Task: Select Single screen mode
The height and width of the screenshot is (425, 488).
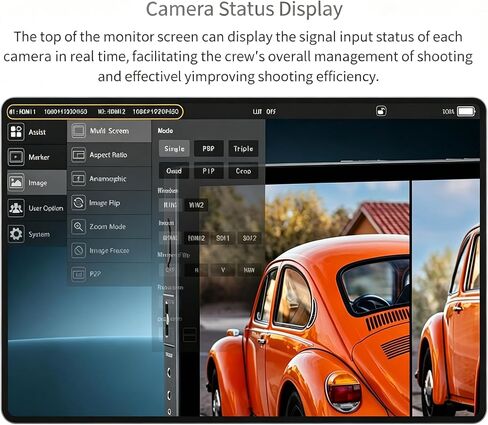Action: [x=174, y=149]
